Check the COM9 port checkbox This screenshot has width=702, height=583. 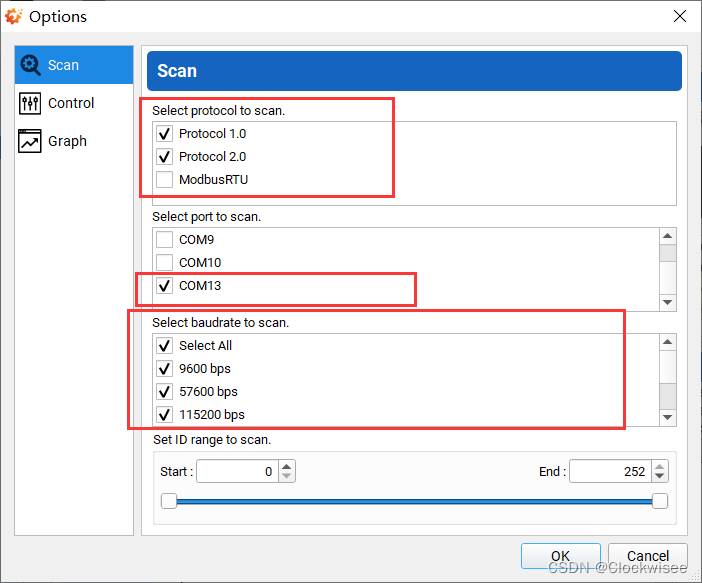(164, 240)
